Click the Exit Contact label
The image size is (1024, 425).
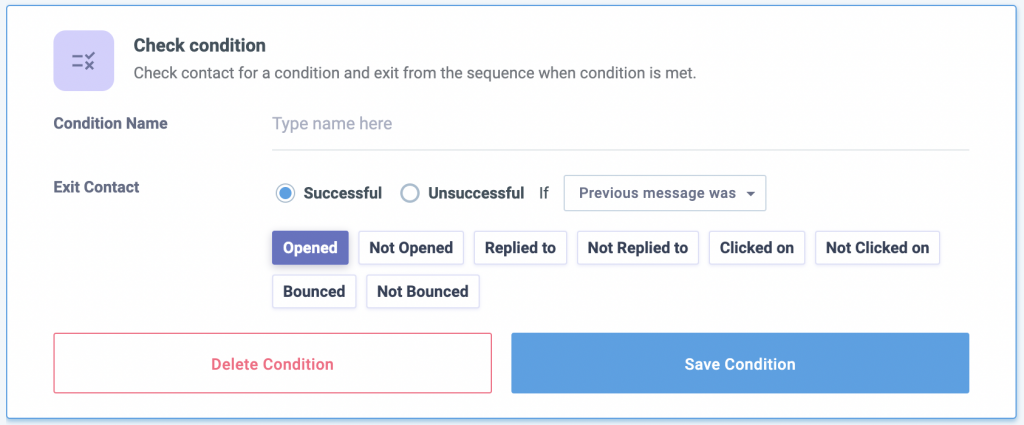[96, 186]
